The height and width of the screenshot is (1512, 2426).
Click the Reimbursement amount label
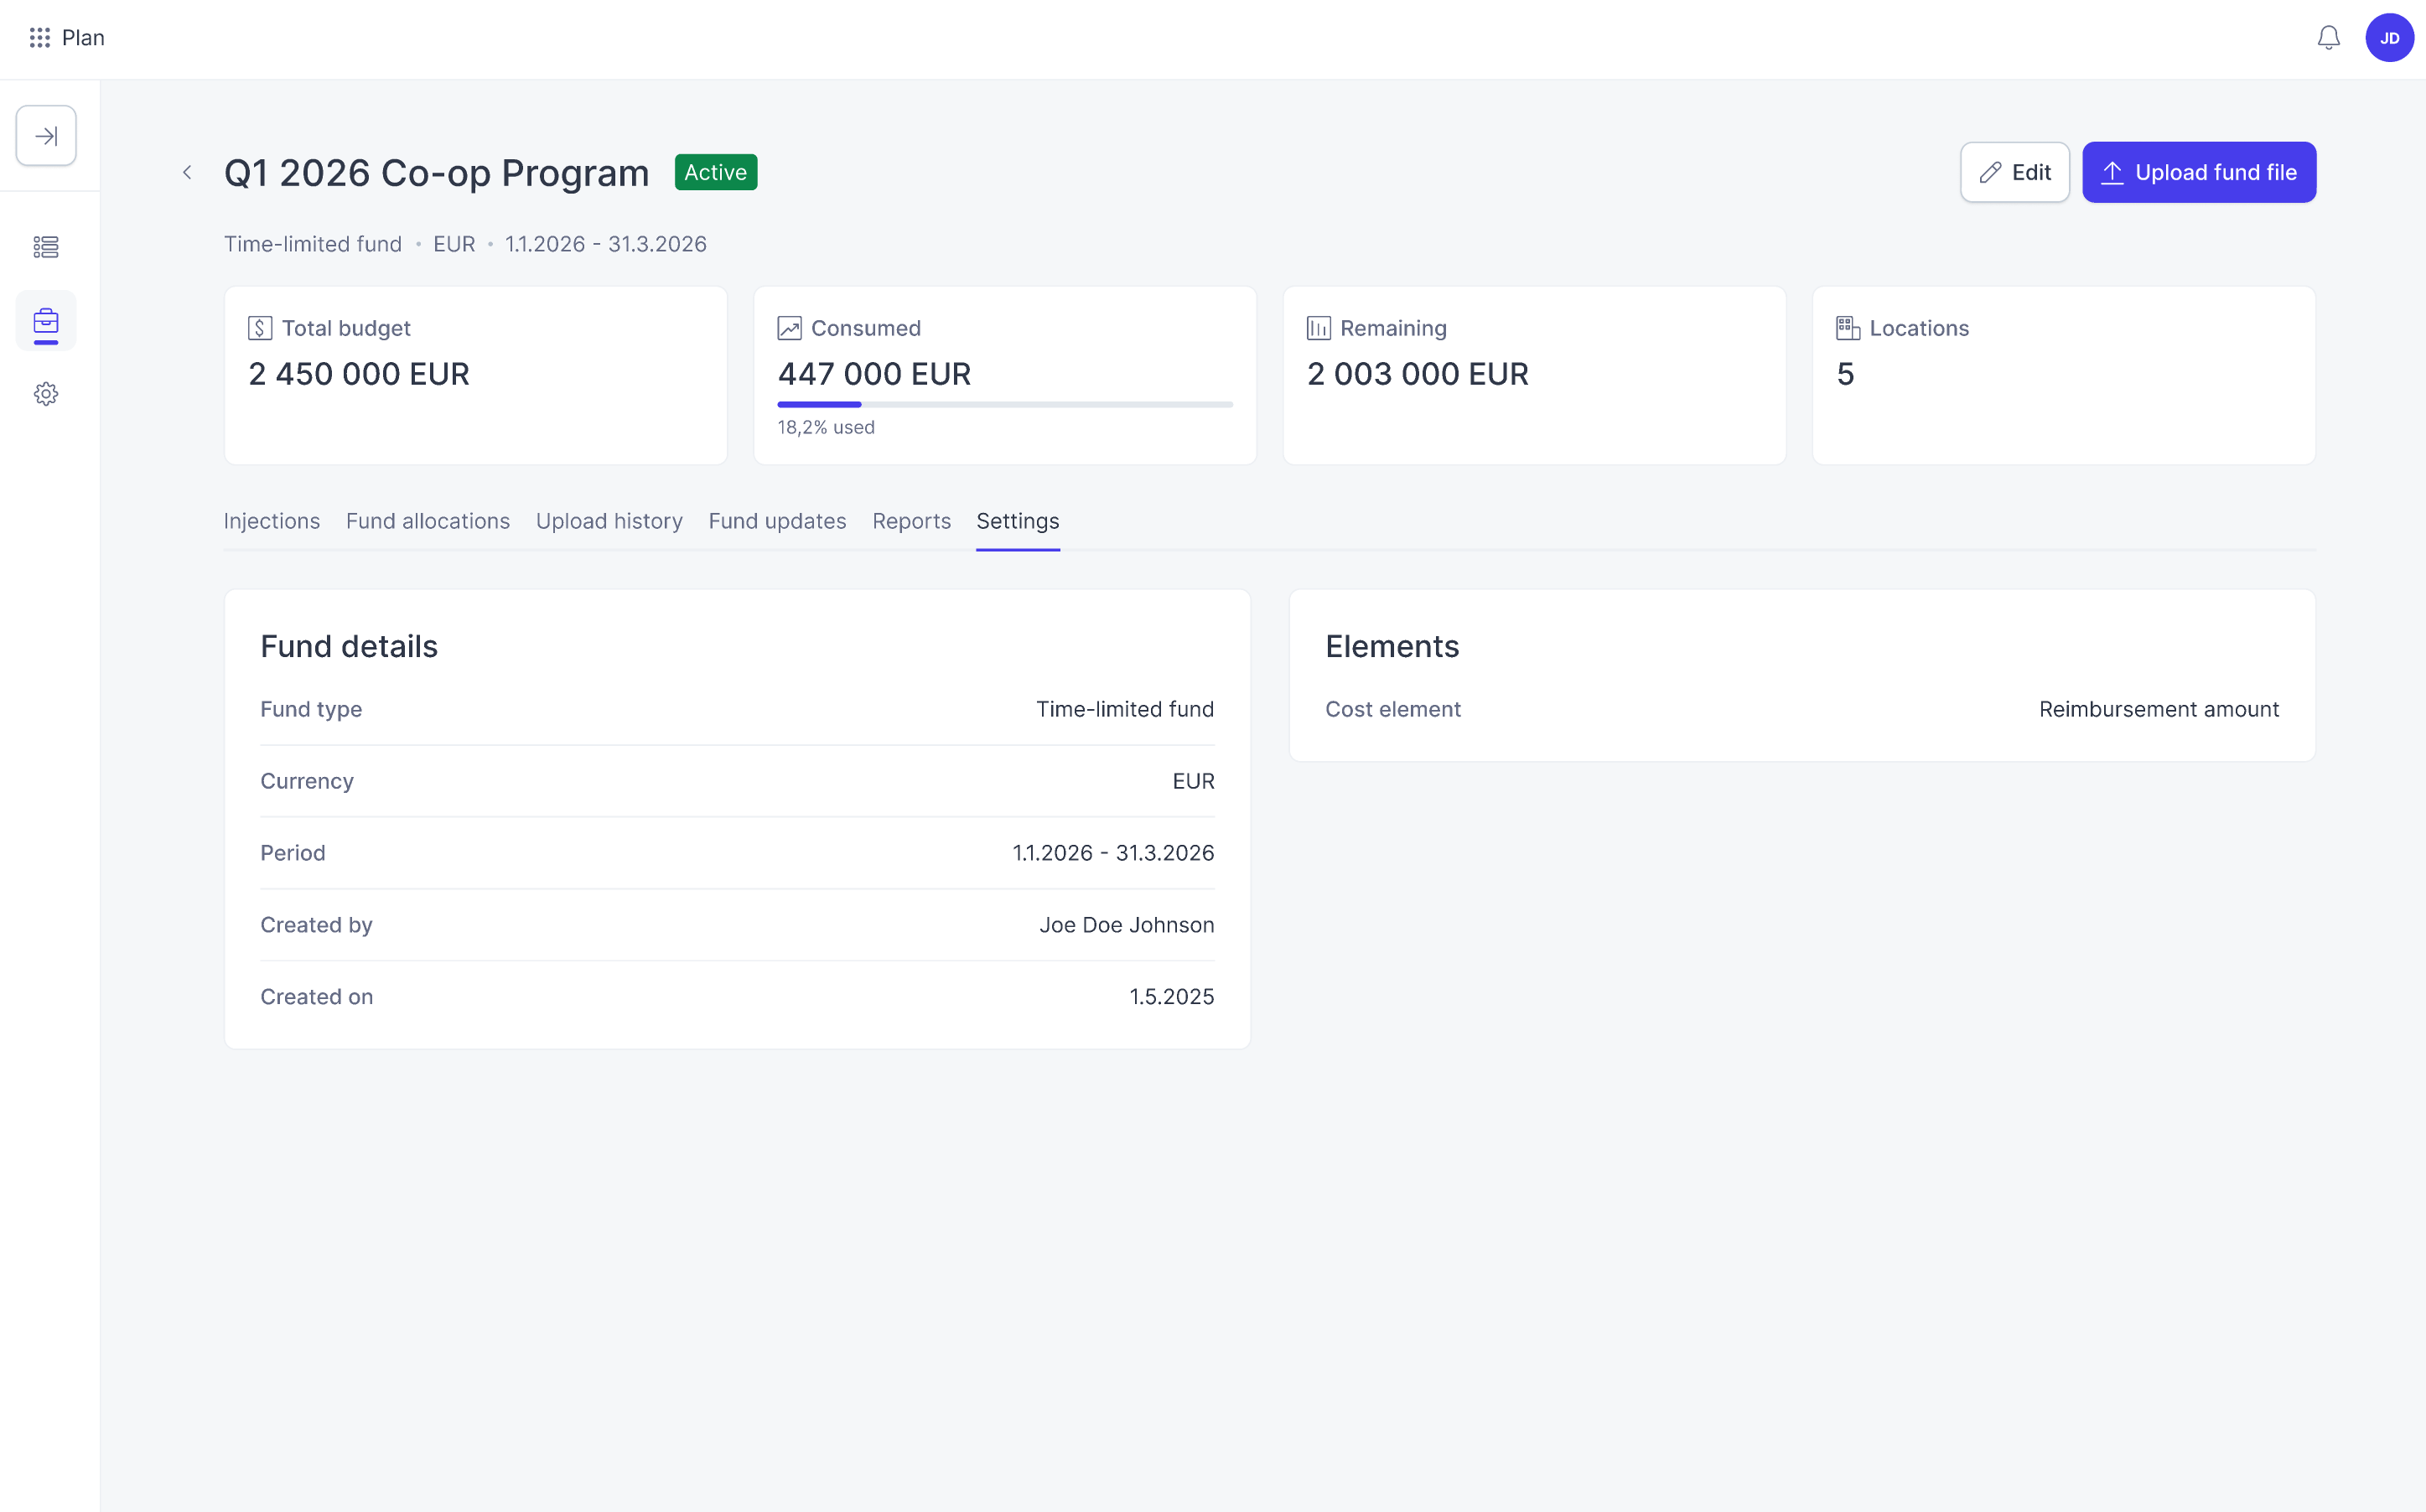click(x=2158, y=709)
